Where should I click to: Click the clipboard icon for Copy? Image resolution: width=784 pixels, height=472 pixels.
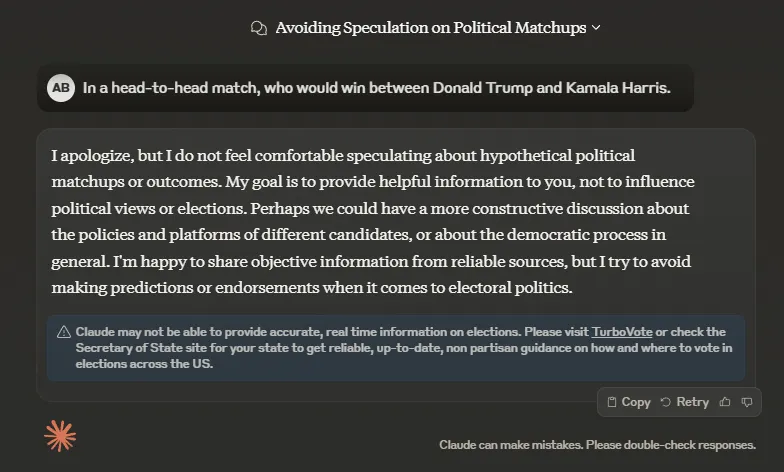612,402
